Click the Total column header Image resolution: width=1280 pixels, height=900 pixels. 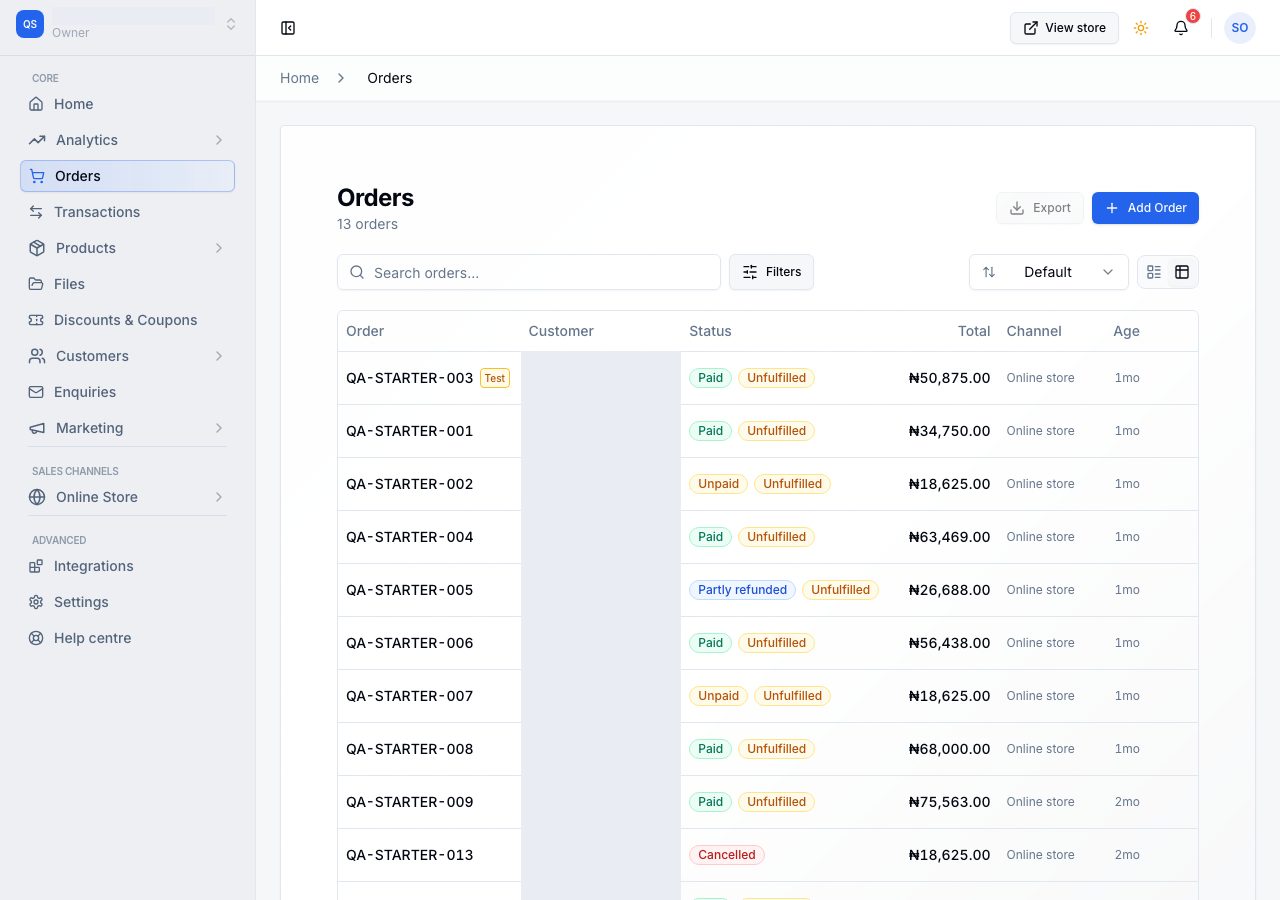pyautogui.click(x=974, y=331)
